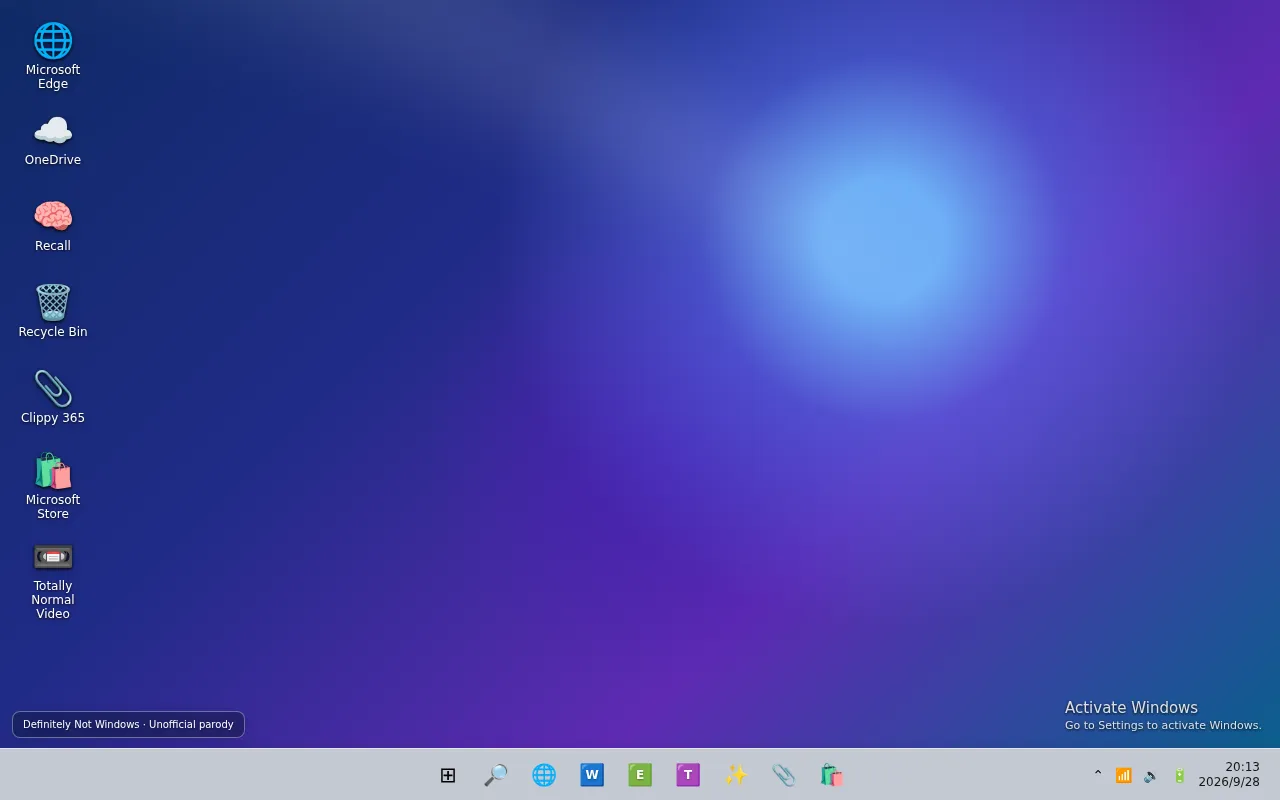Image resolution: width=1280 pixels, height=800 pixels.
Task: Check the battery tray icon
Action: coord(1180,775)
